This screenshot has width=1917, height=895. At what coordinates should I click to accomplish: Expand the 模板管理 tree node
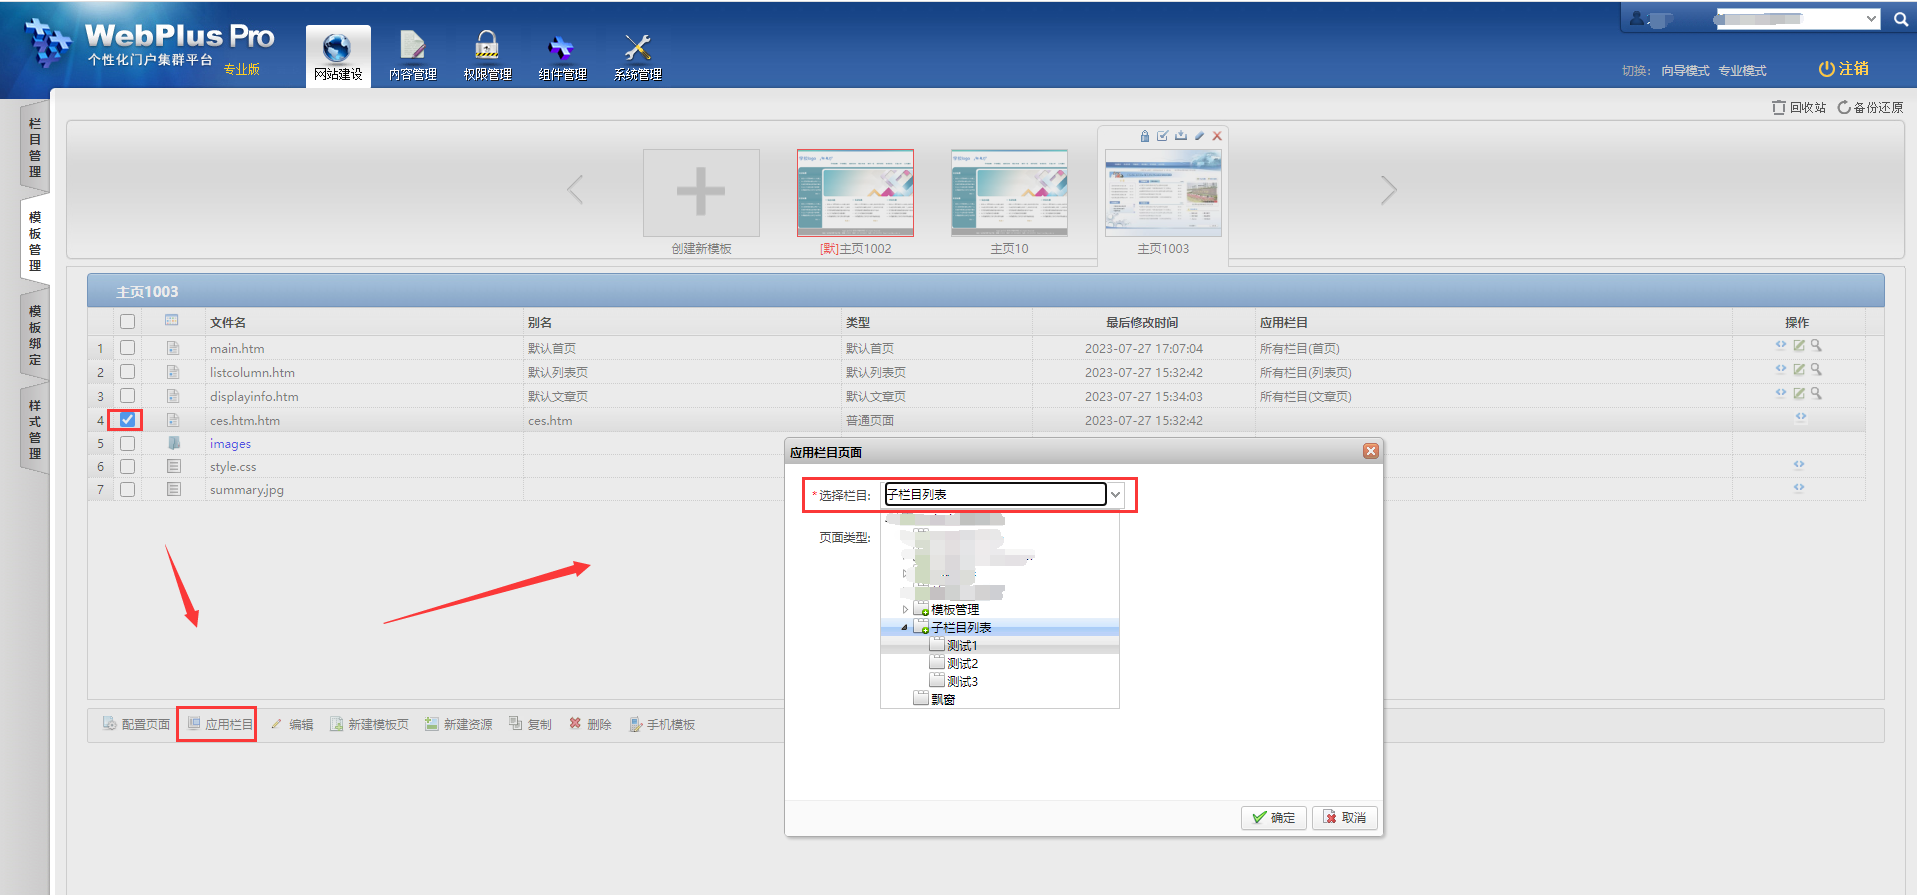(905, 610)
